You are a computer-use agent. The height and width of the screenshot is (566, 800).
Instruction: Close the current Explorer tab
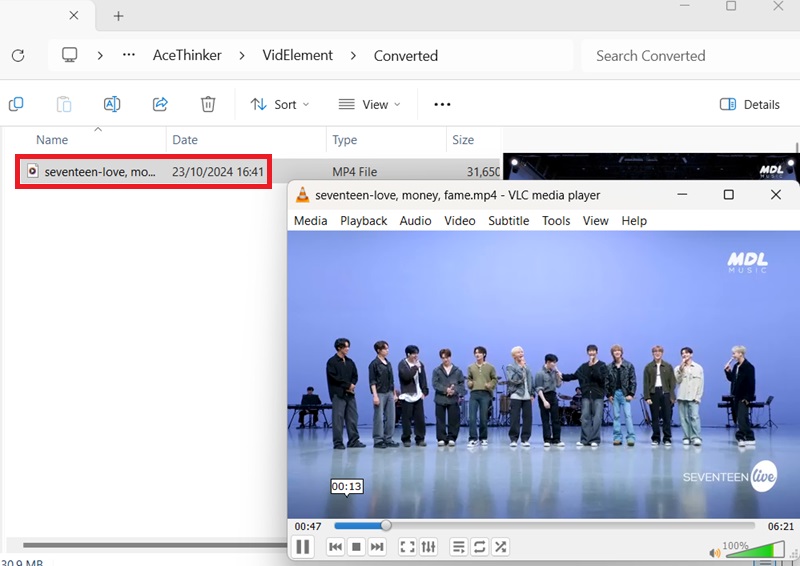click(x=73, y=15)
